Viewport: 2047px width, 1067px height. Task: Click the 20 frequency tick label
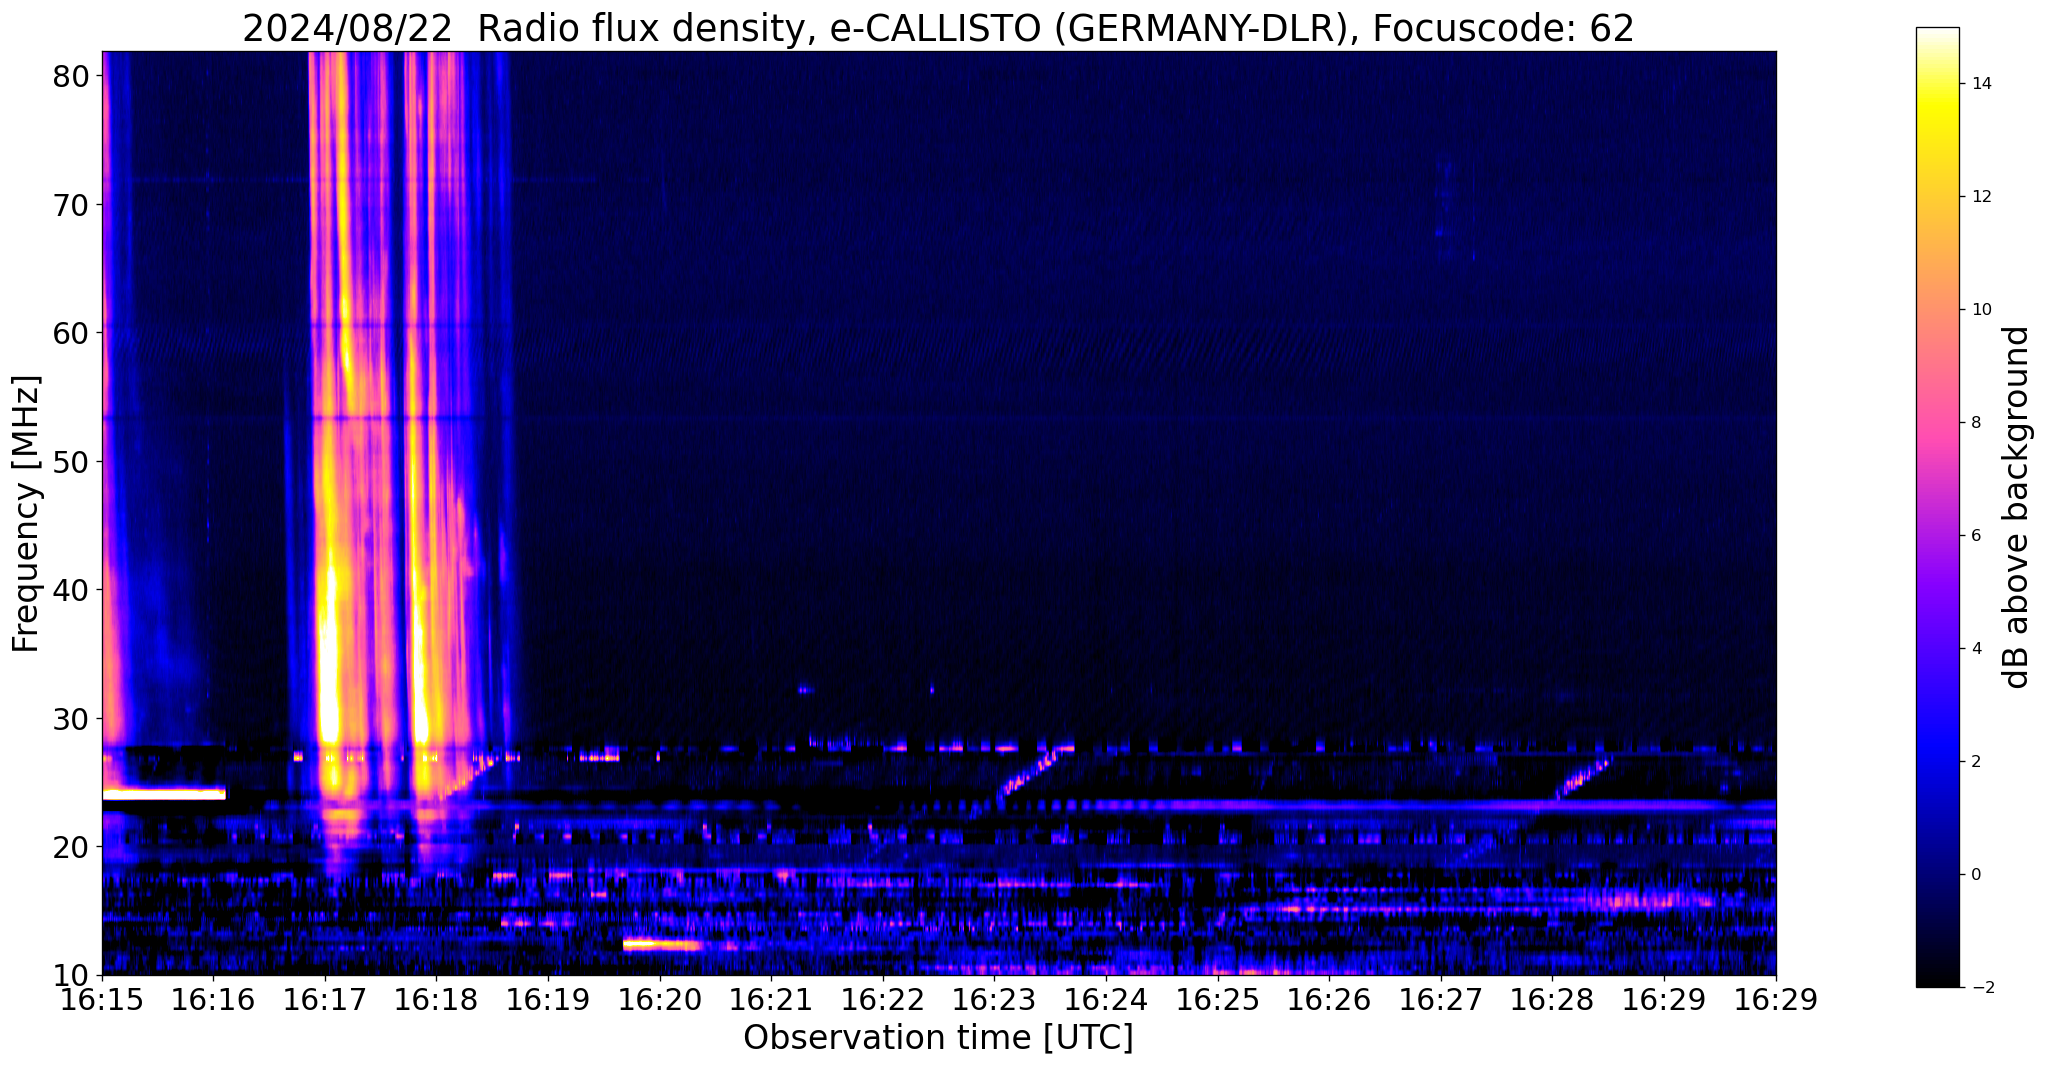[72, 847]
